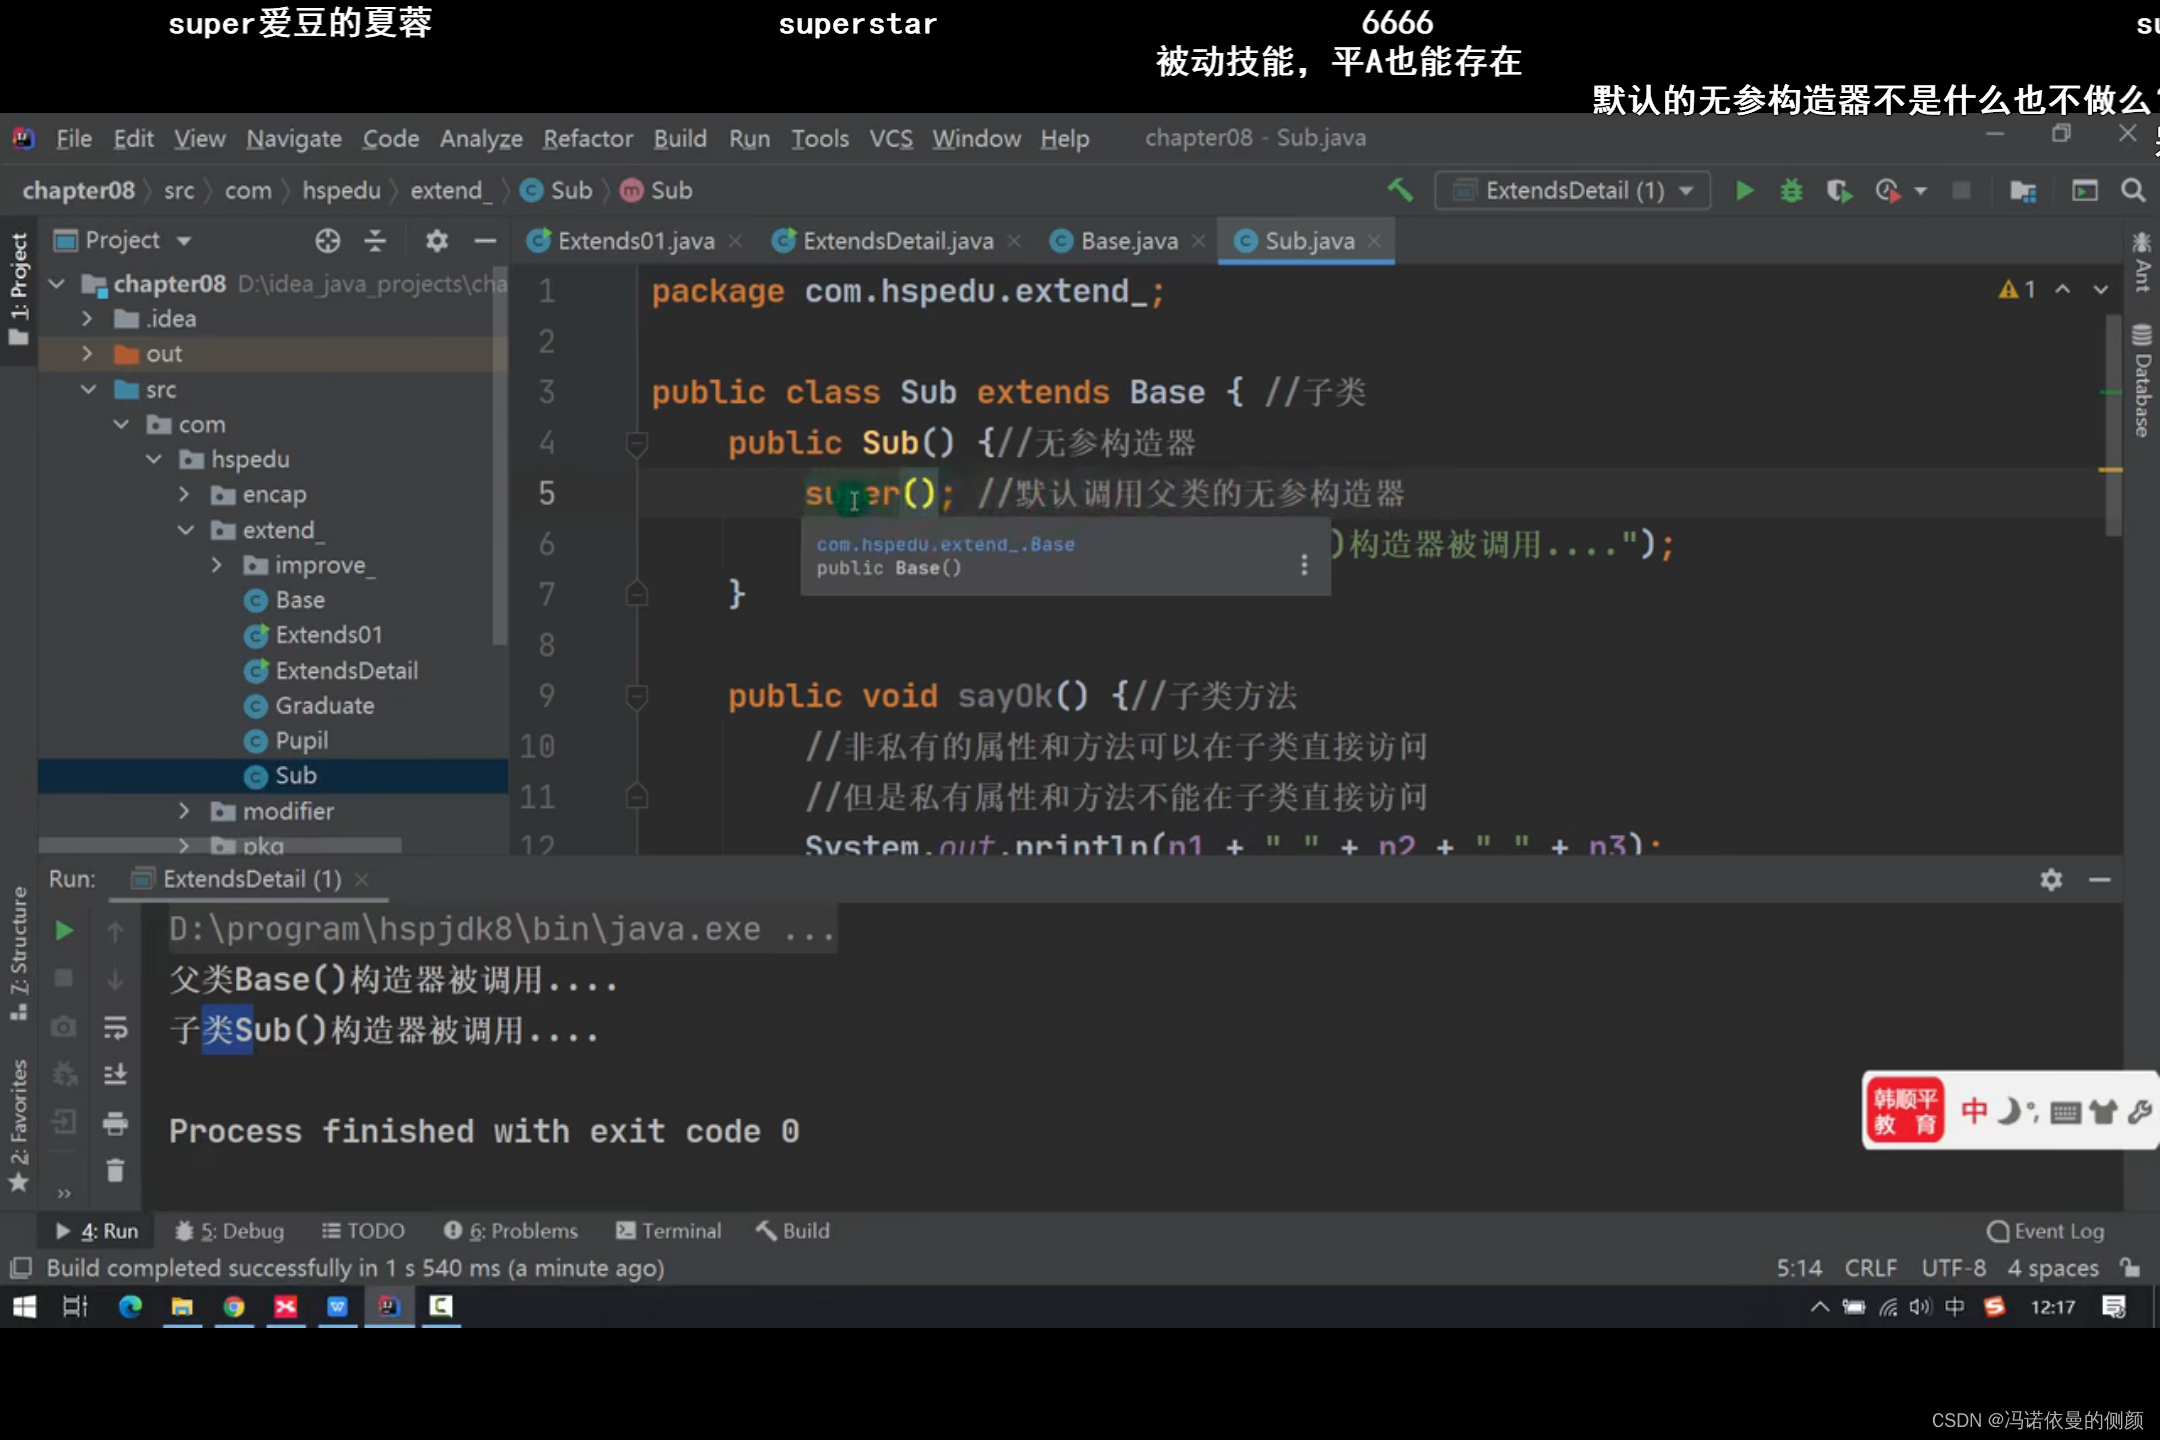Open the Refactor menu
This screenshot has height=1440, width=2160.
tap(587, 138)
